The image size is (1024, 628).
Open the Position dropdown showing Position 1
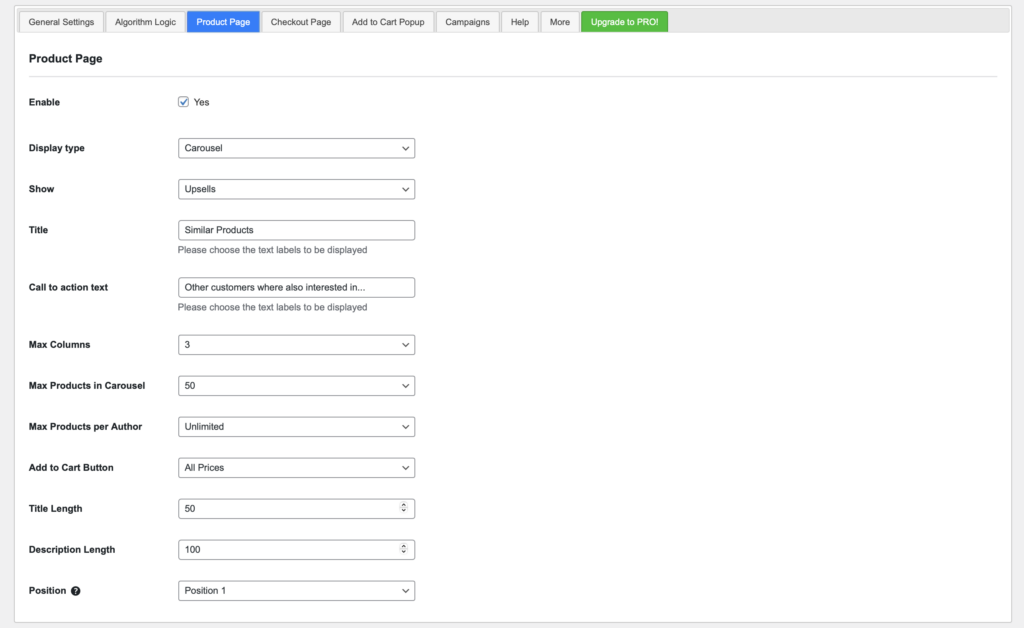pos(296,590)
